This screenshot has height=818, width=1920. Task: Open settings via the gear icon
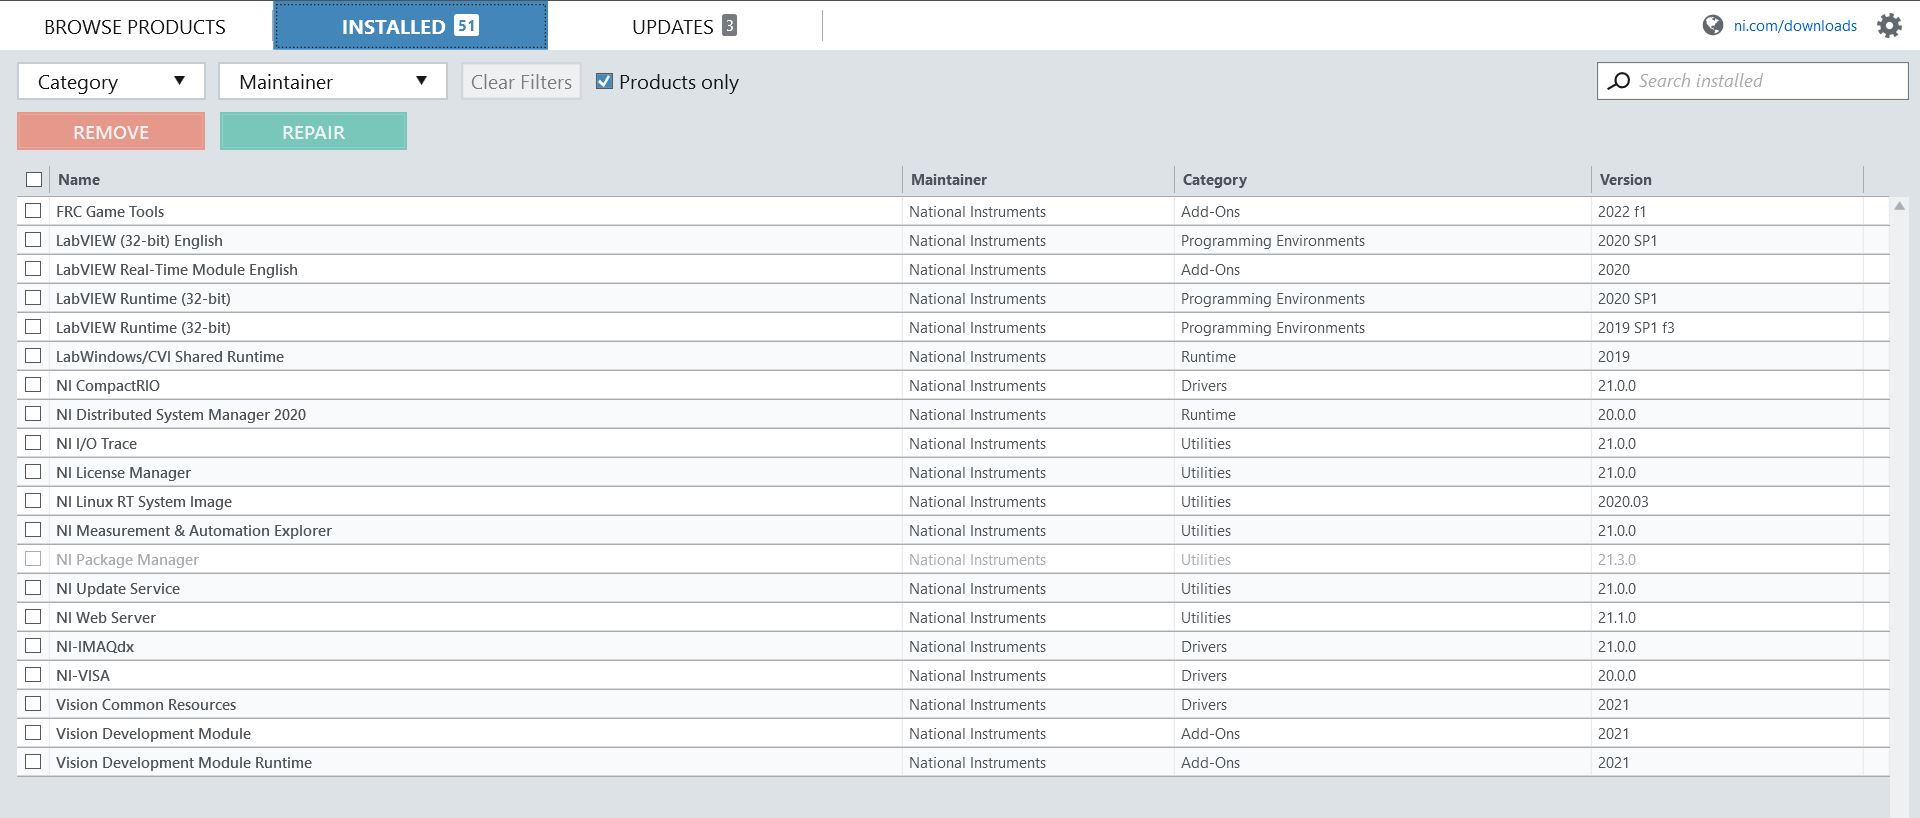[1889, 26]
